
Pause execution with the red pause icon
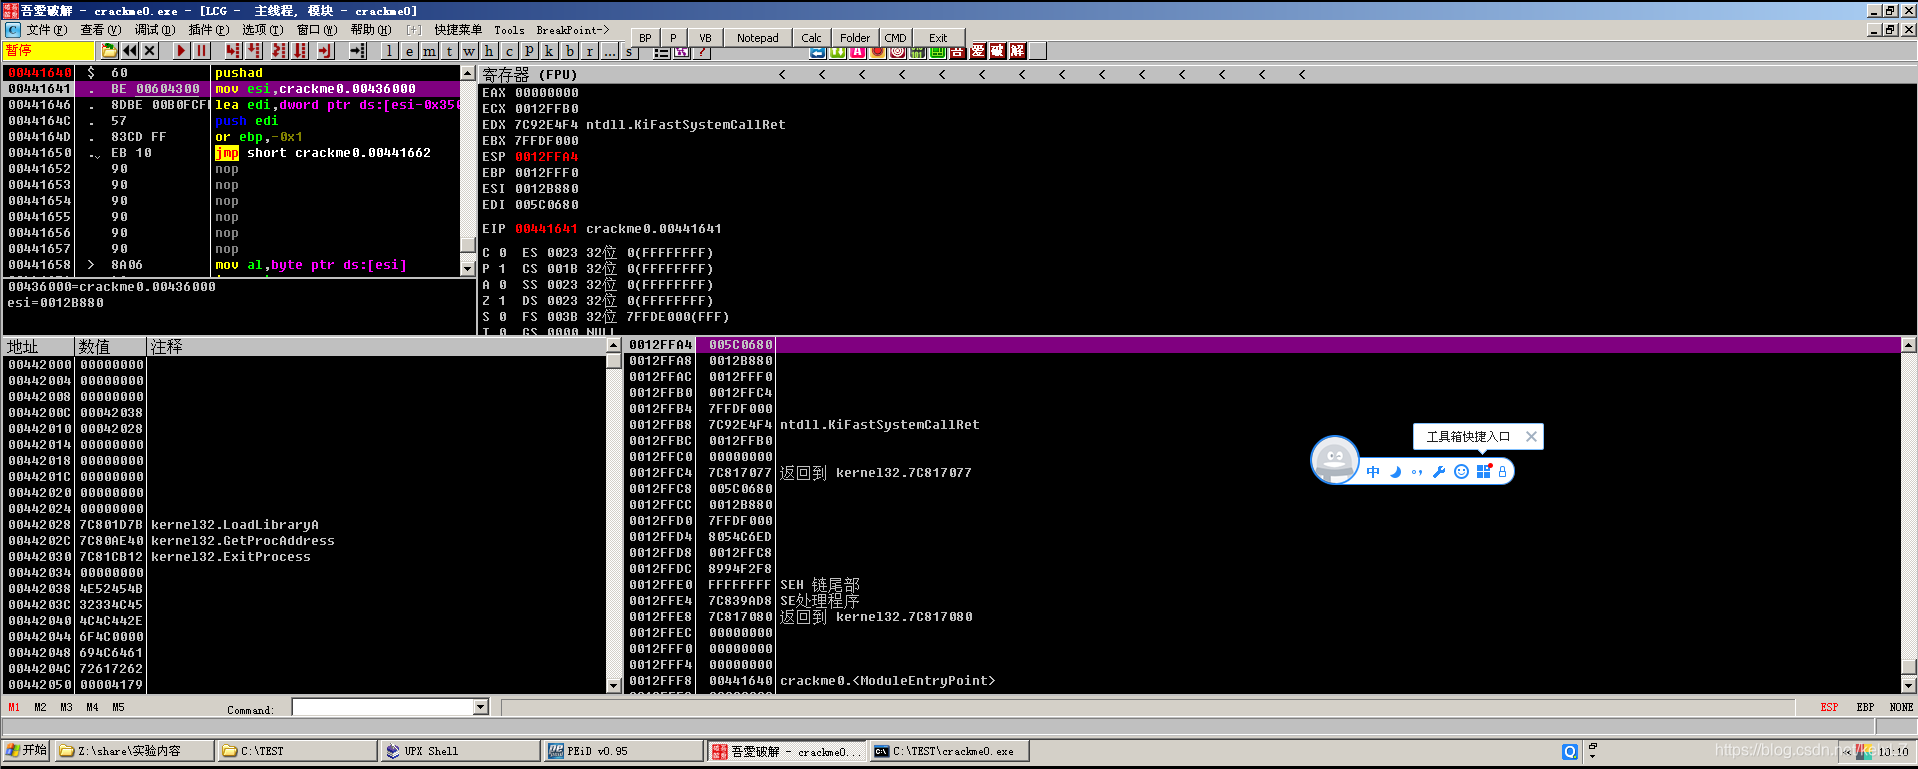(x=201, y=51)
